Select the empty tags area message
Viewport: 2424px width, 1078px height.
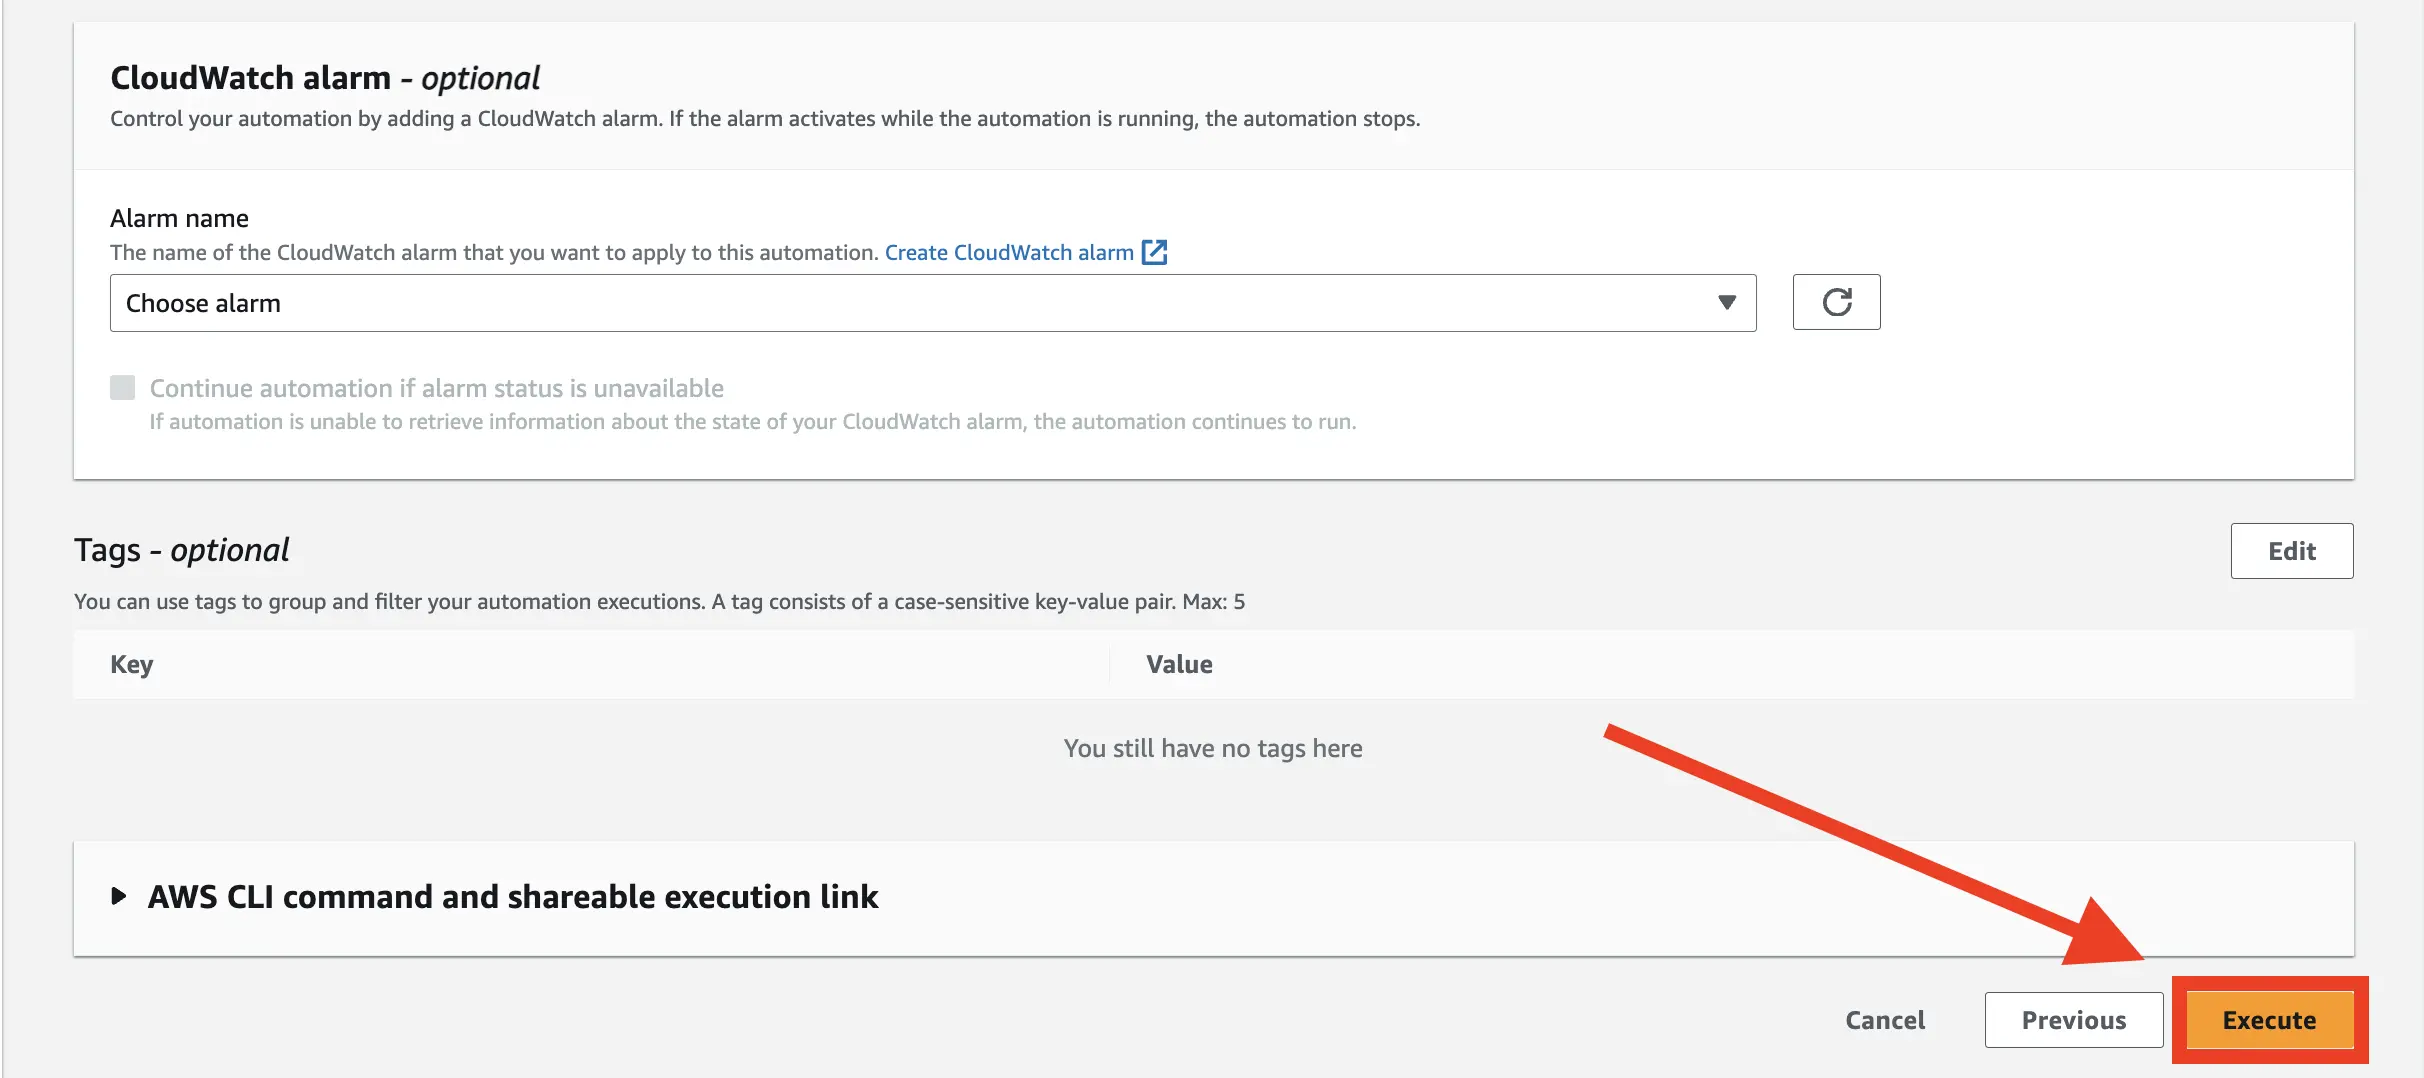(1213, 747)
